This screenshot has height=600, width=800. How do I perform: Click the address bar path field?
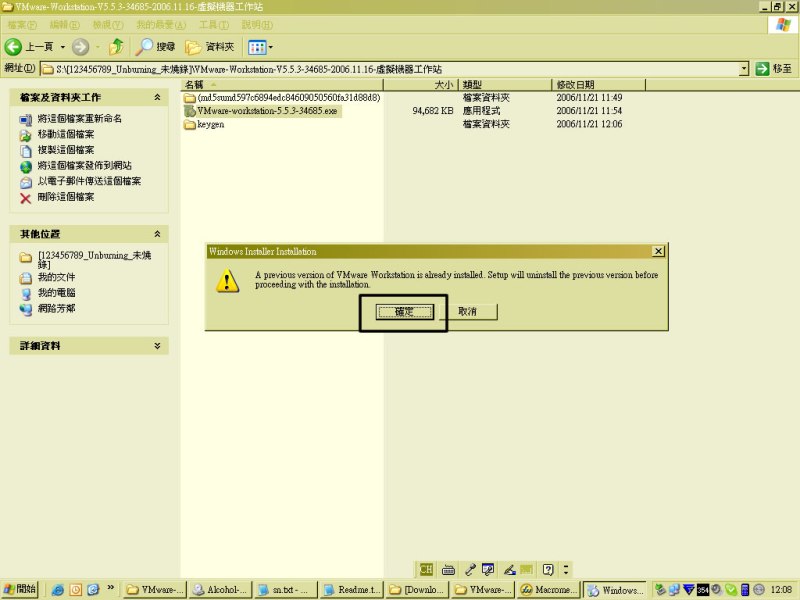tap(389, 69)
